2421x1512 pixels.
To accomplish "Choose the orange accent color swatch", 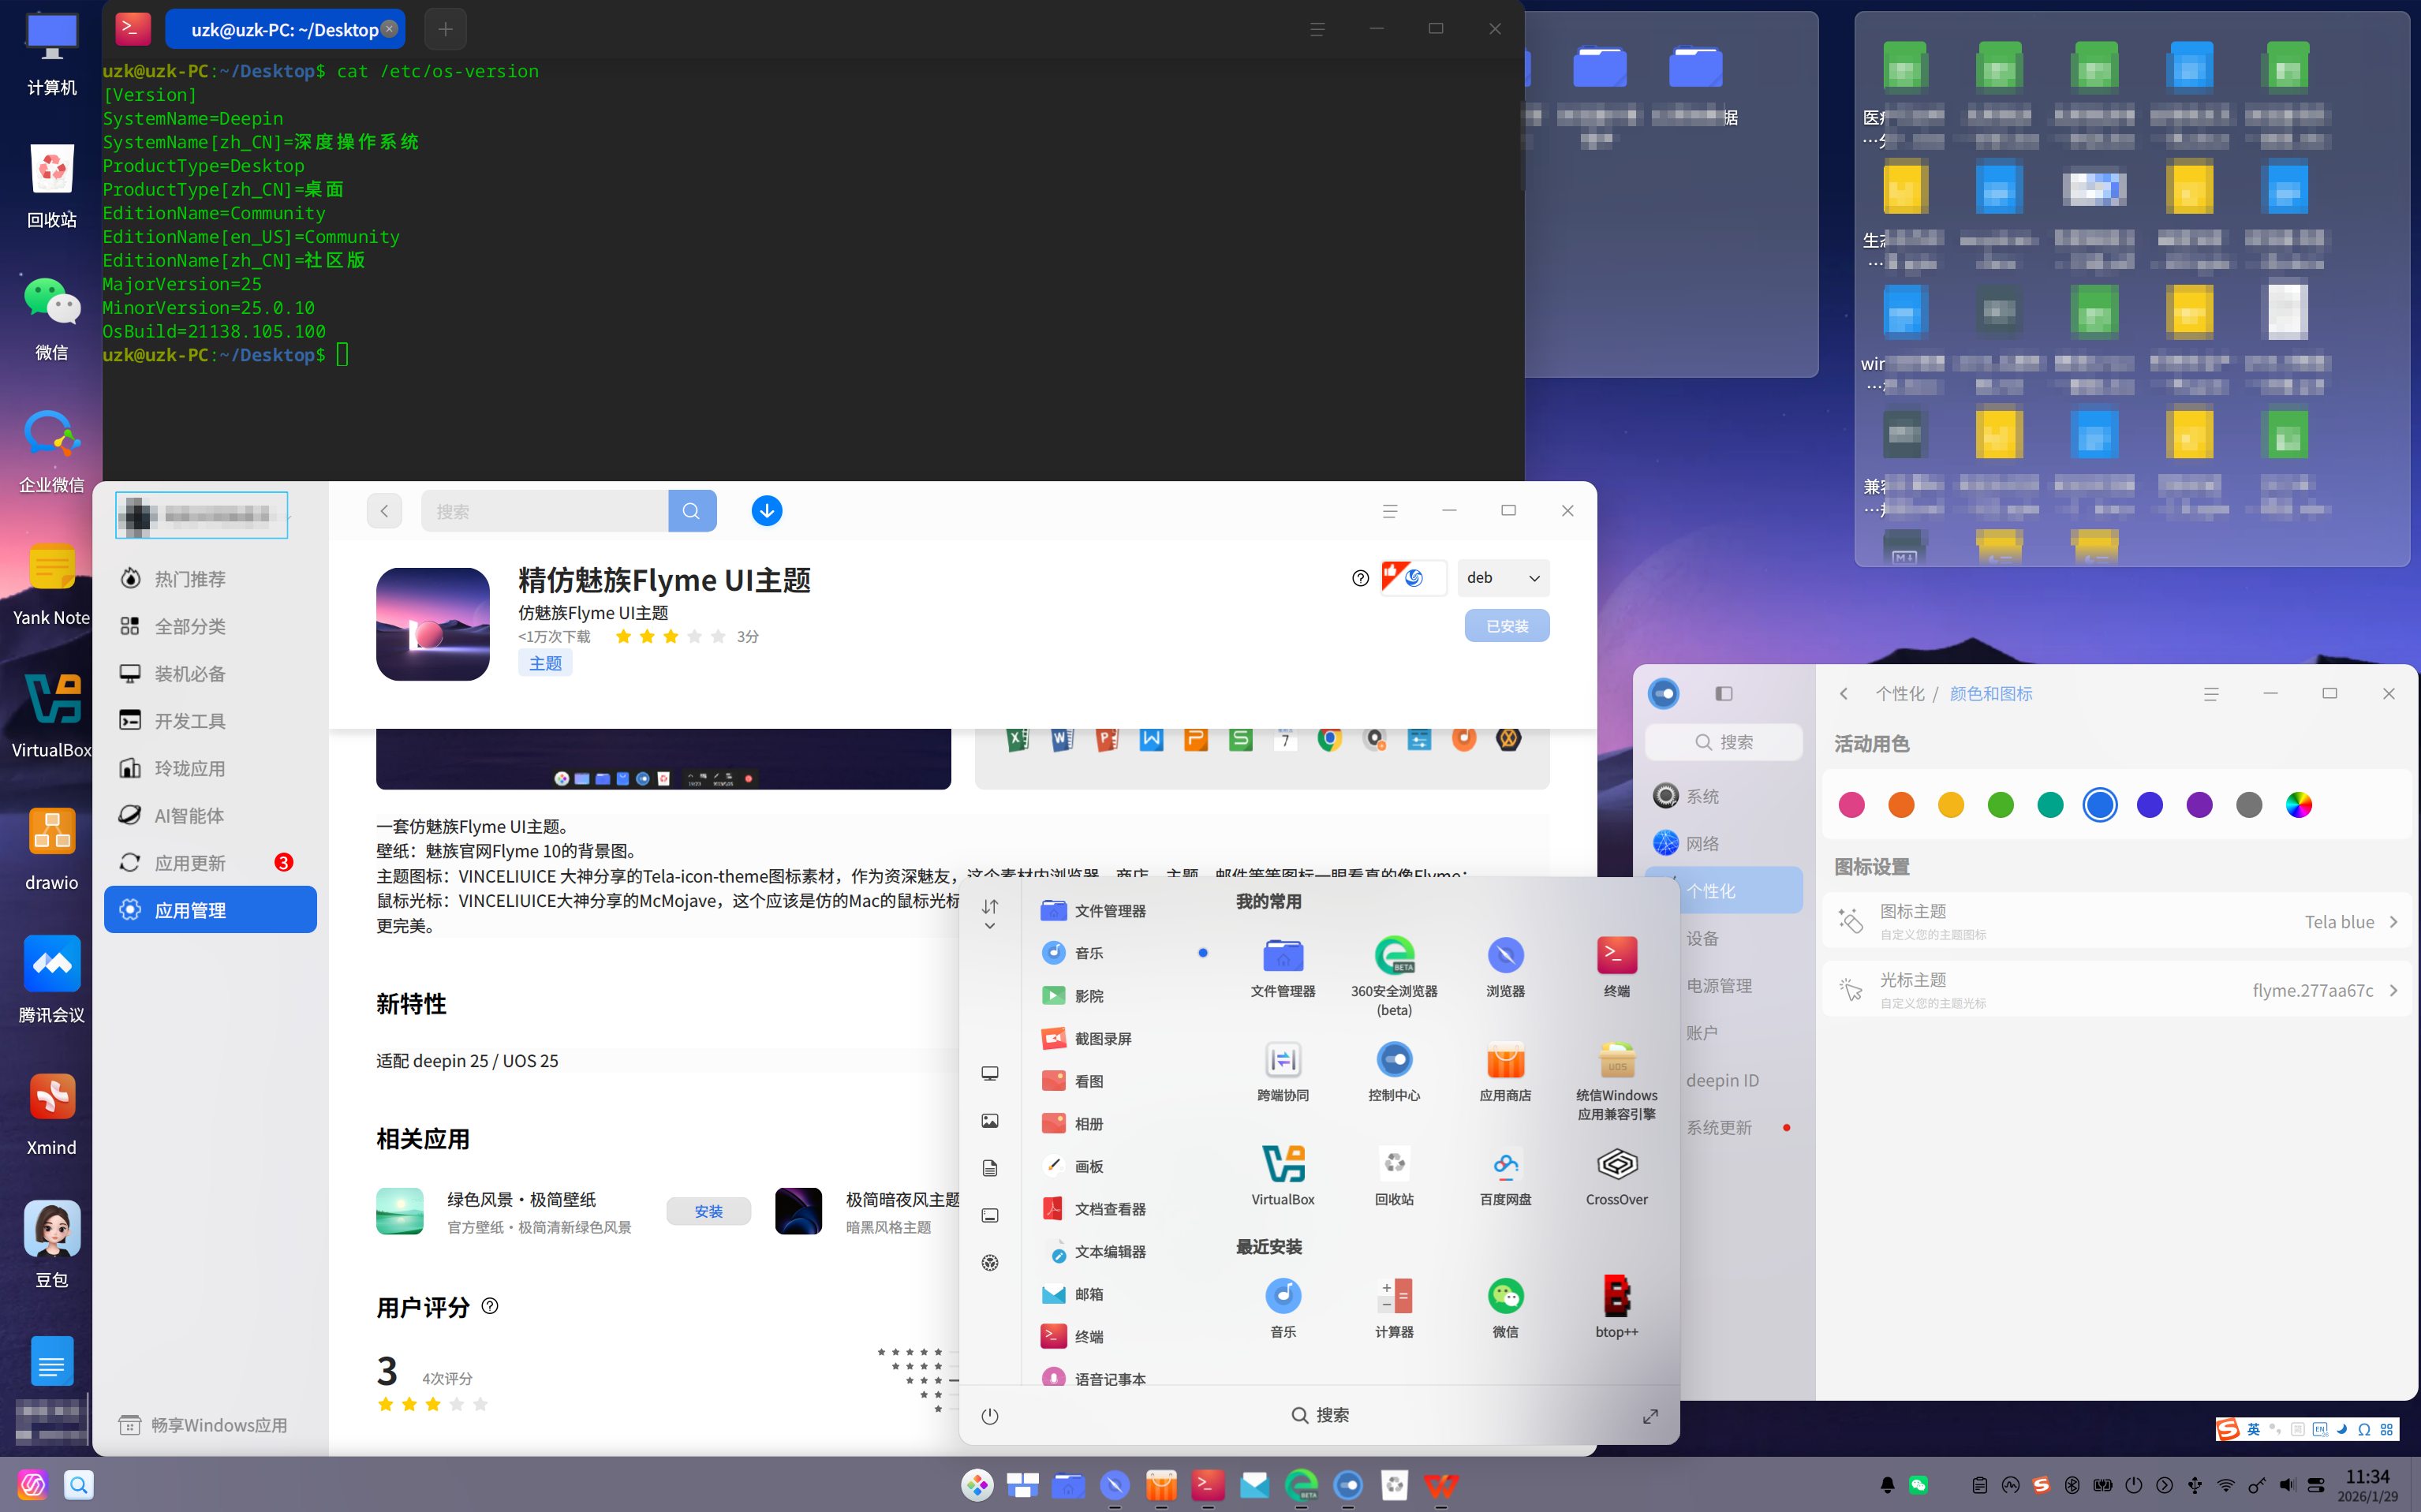I will tap(1901, 805).
